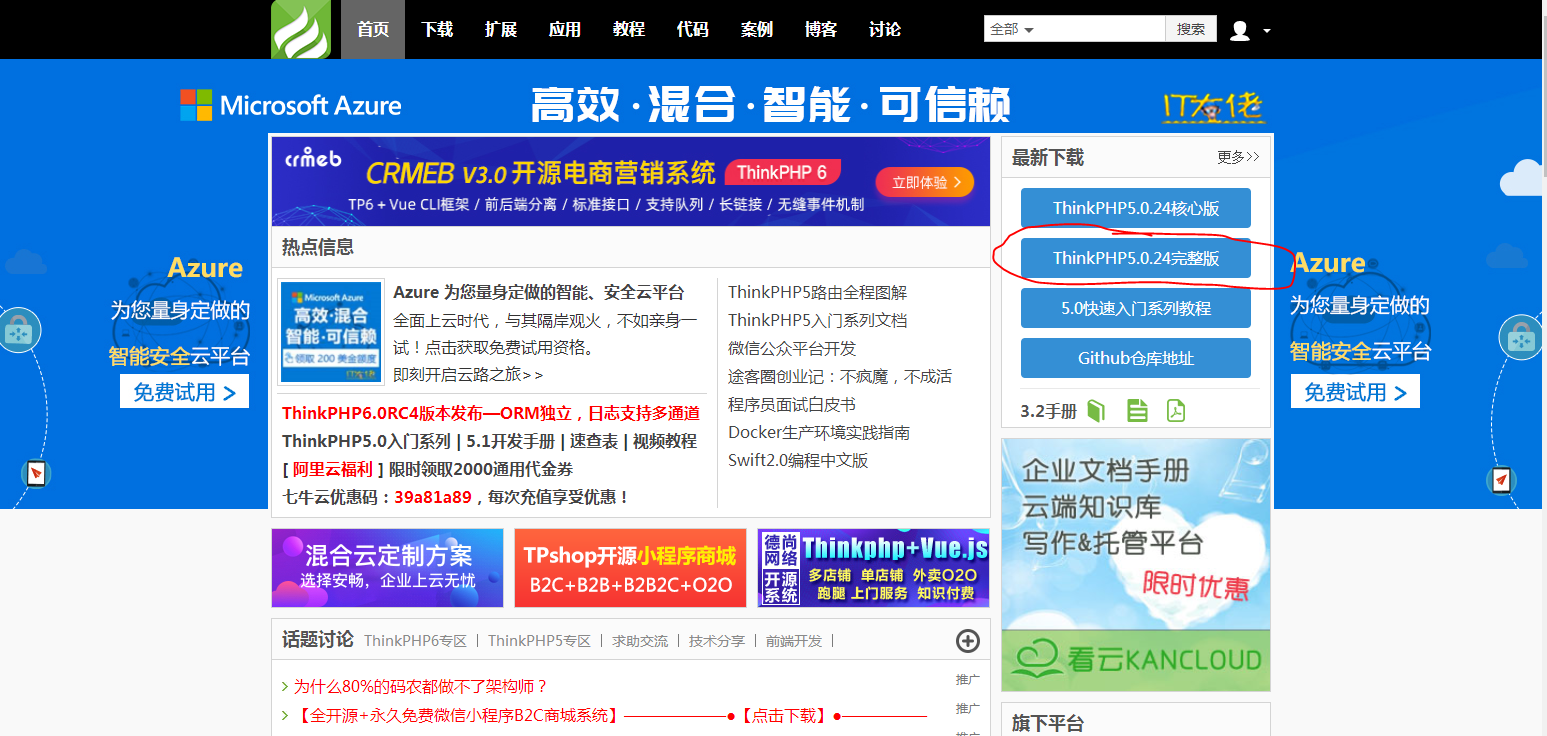The image size is (1547, 736).
Task: Open the ThinkPHP5.0入门系列 link
Action: [x=366, y=441]
